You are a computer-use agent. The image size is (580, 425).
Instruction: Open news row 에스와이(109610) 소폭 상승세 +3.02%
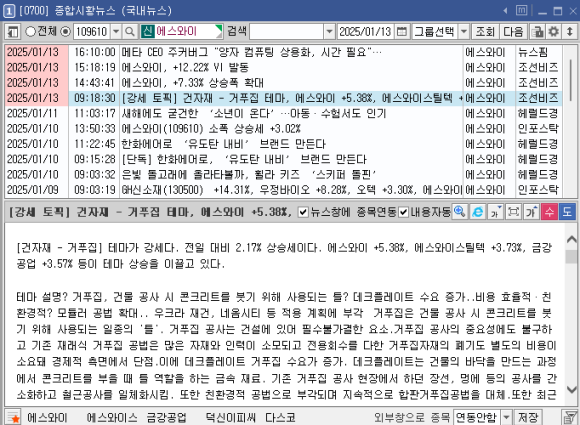283,129
